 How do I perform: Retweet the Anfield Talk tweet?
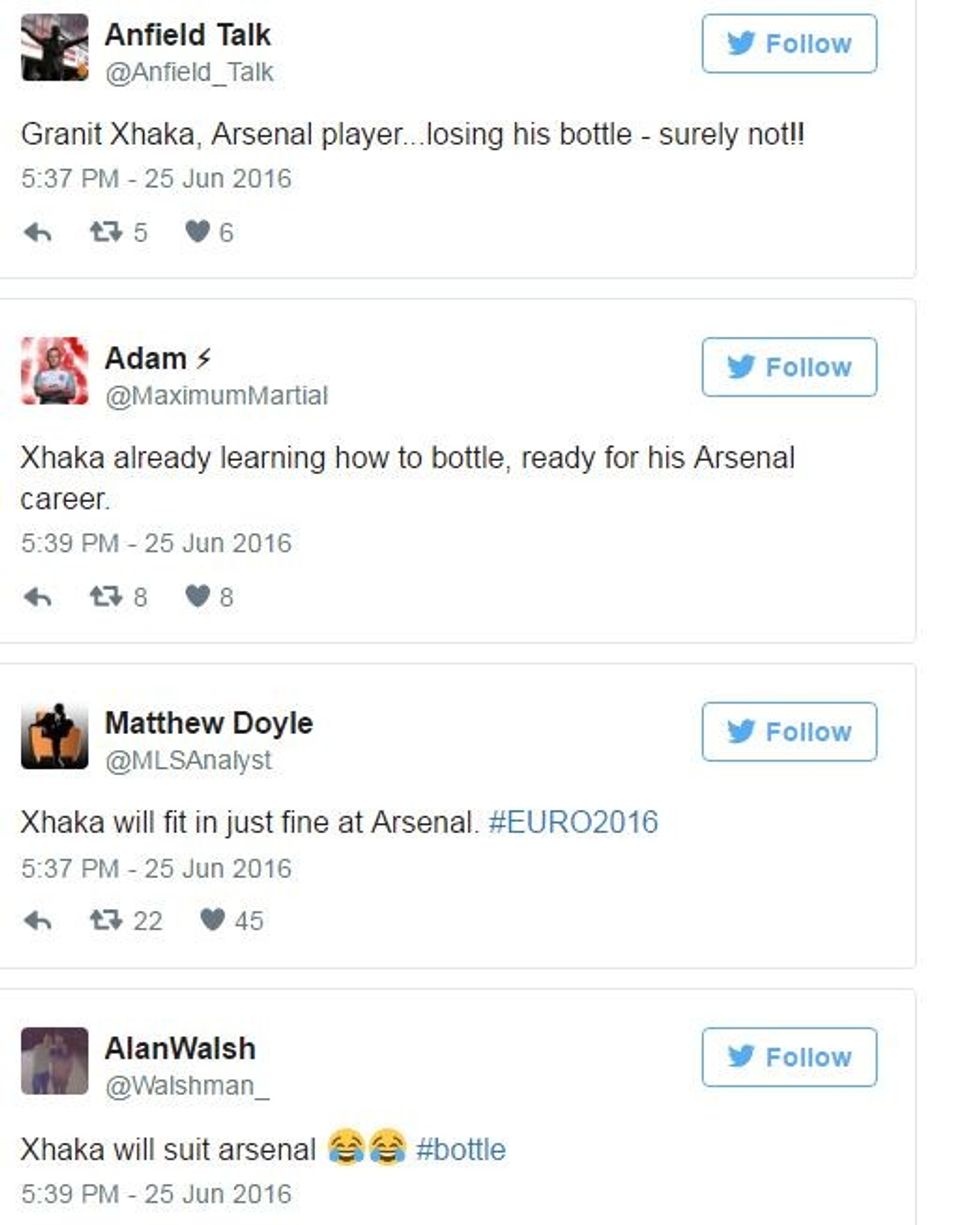102,233
